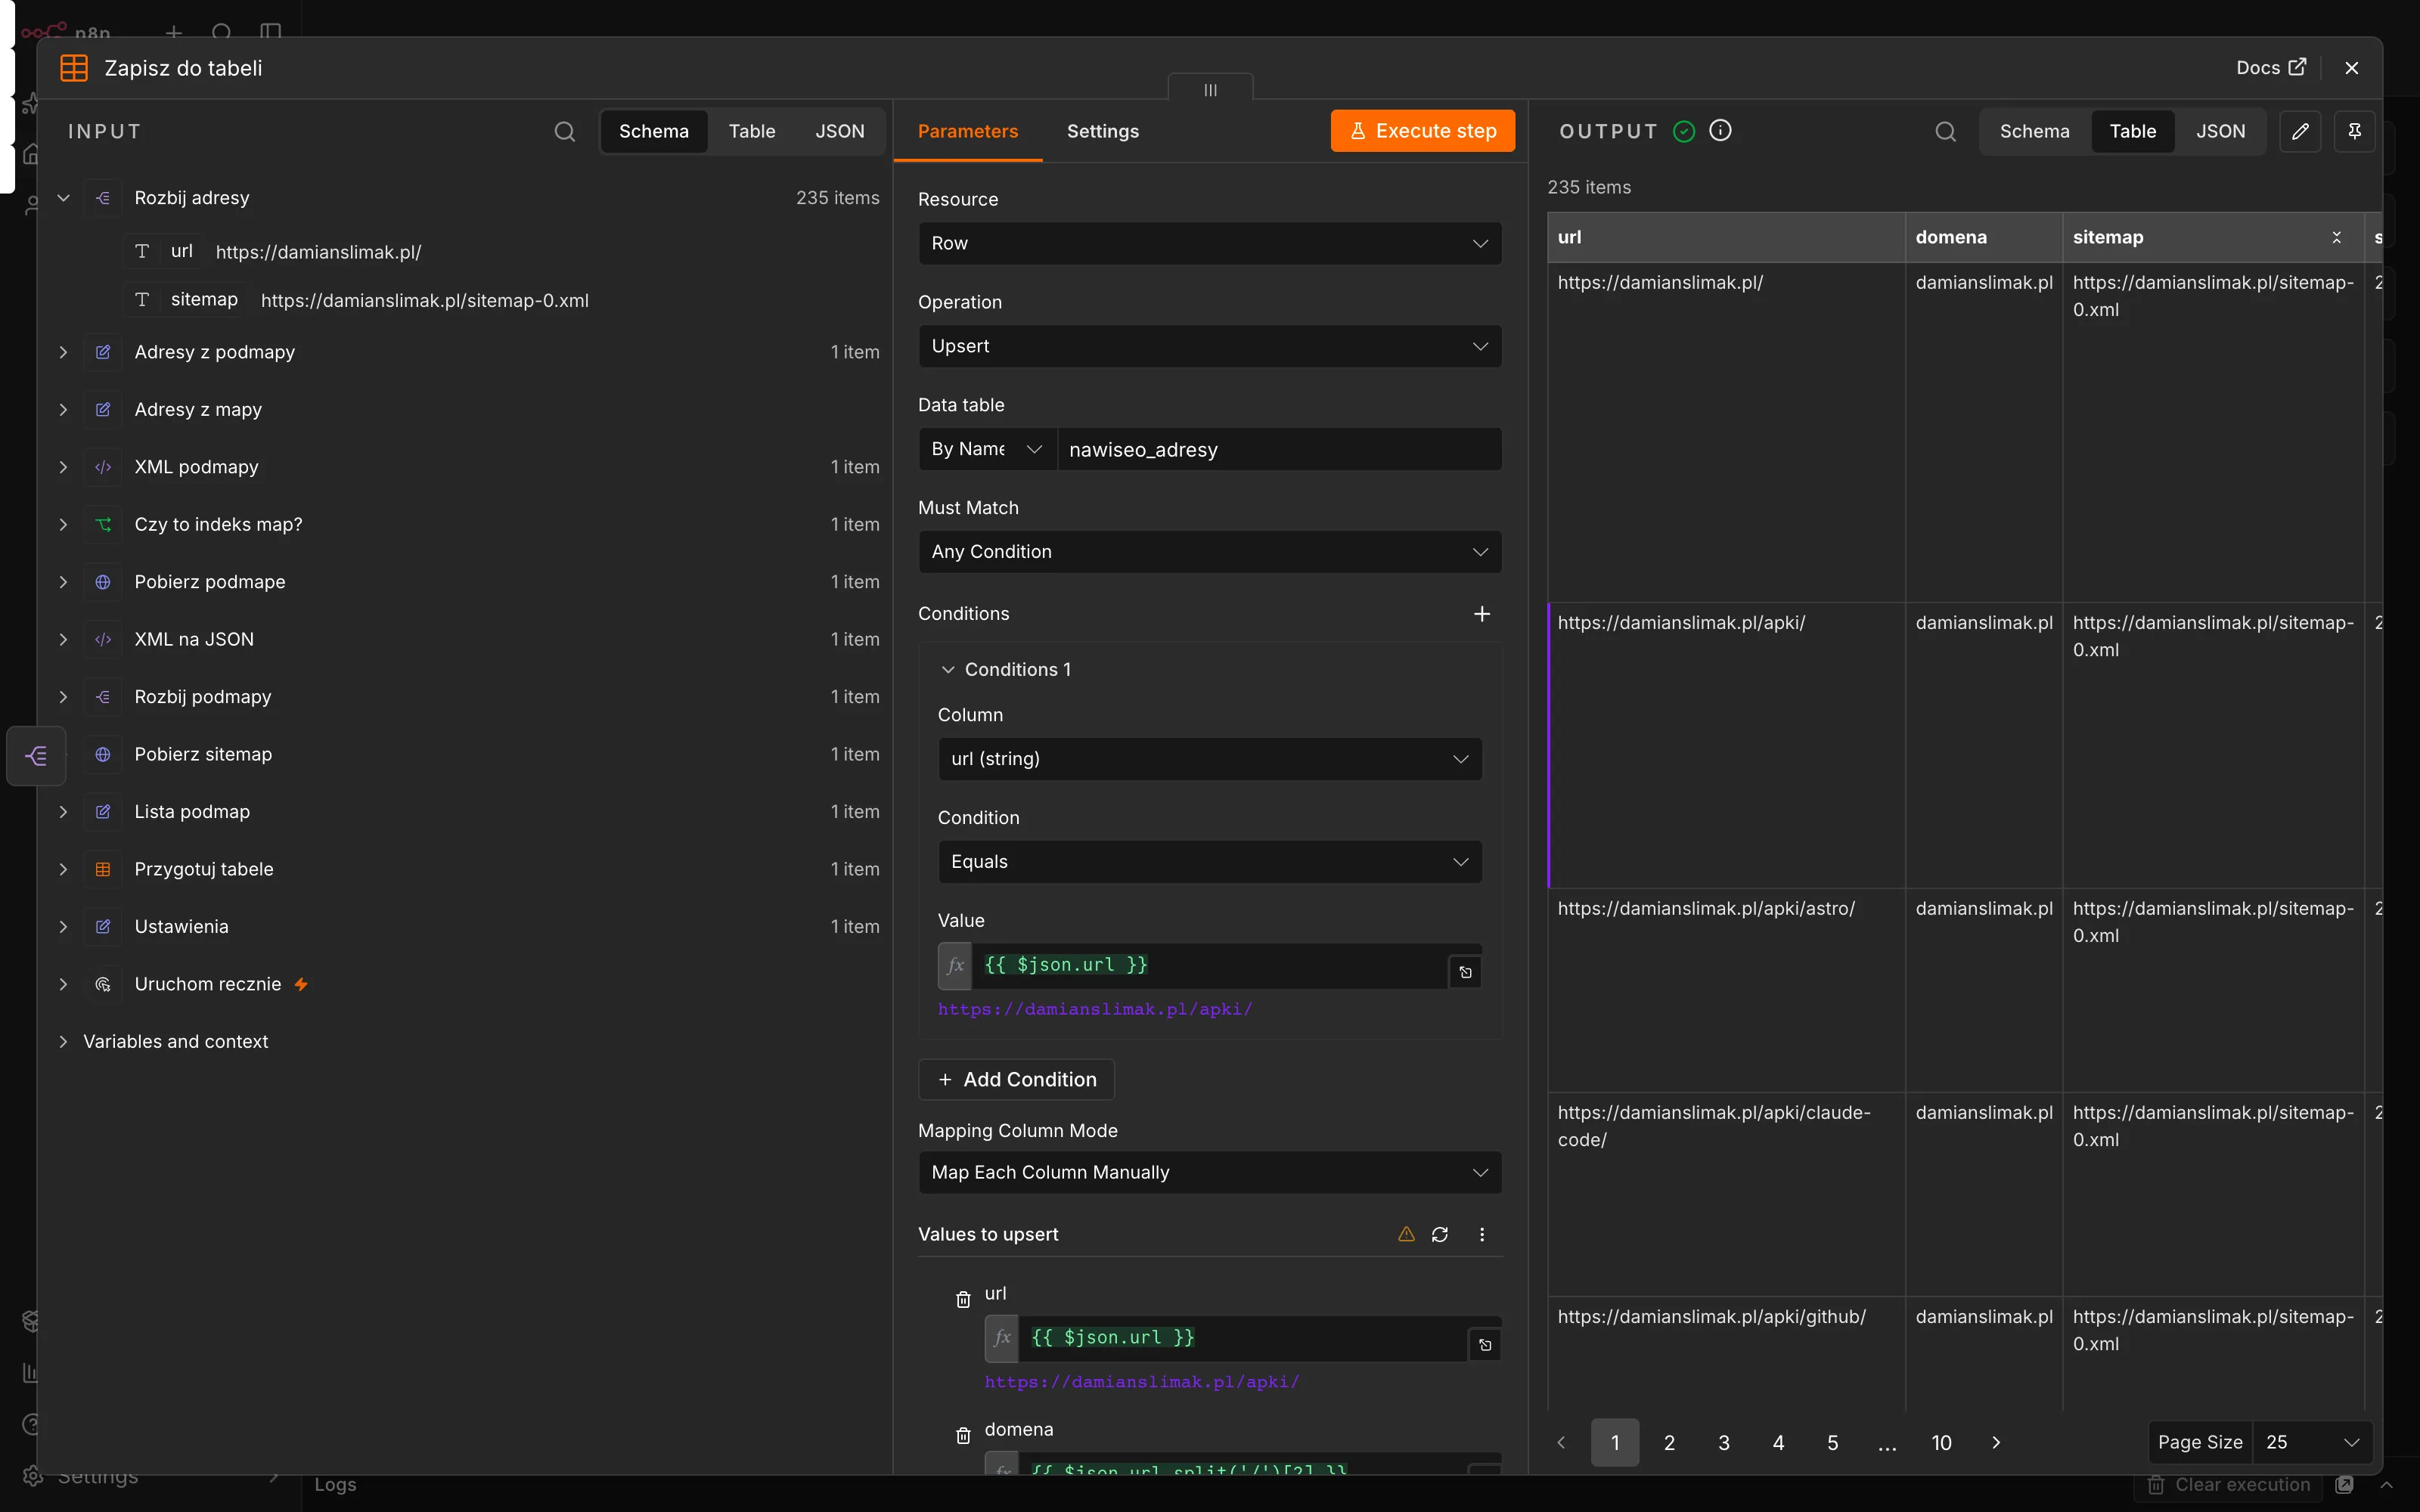The height and width of the screenshot is (1512, 2420).
Task: Click the Pobierz sitemap globe node icon
Action: [x=103, y=754]
